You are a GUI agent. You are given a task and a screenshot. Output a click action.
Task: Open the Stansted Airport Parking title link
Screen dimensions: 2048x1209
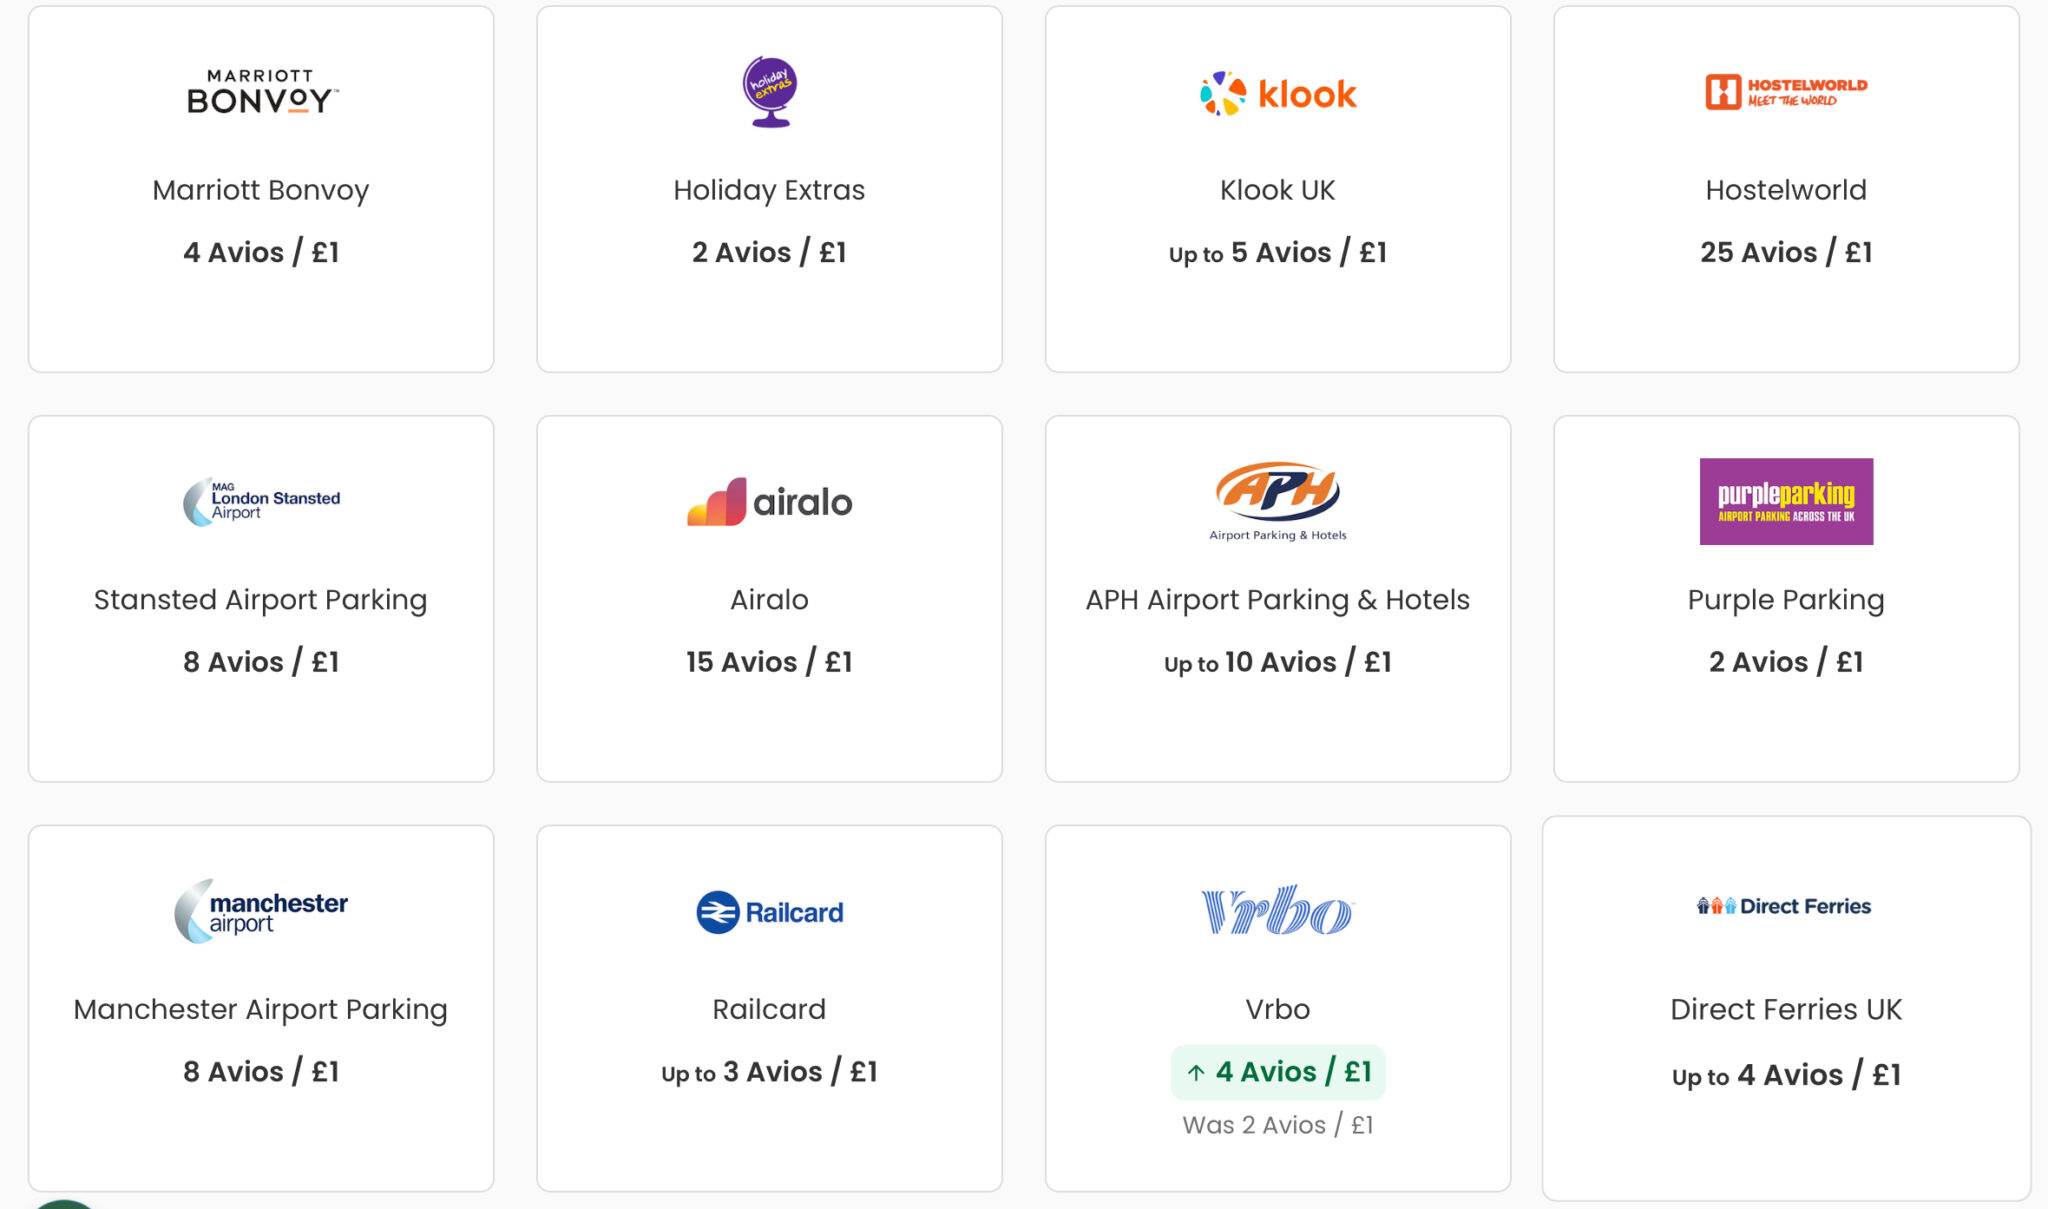[261, 600]
